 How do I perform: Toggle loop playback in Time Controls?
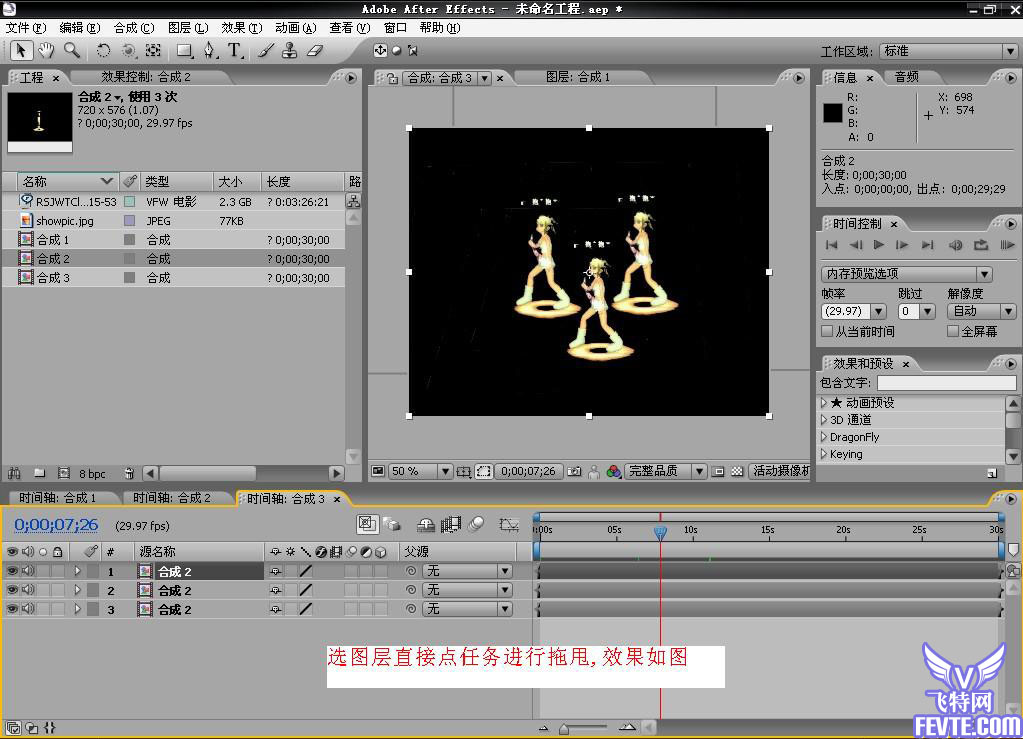[981, 245]
